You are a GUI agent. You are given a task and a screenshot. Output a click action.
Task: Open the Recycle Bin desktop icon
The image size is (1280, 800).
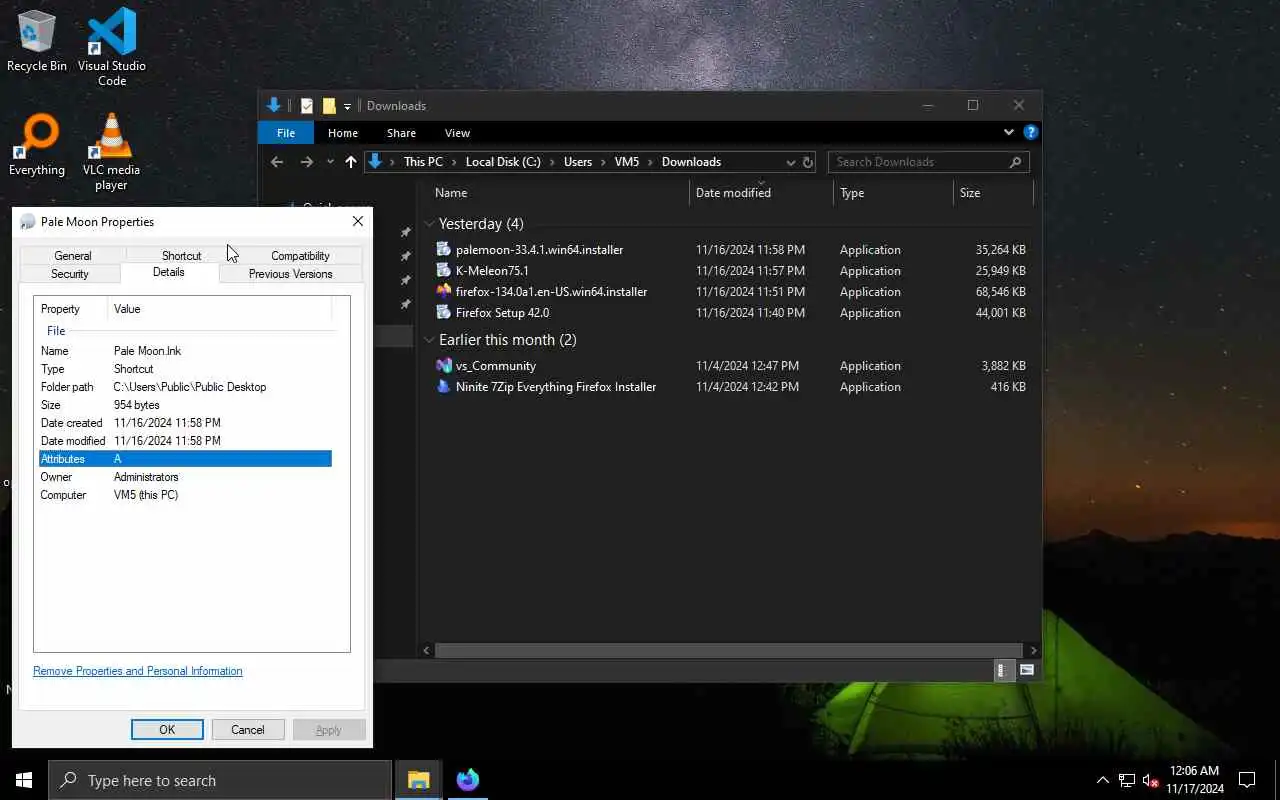coord(37,42)
